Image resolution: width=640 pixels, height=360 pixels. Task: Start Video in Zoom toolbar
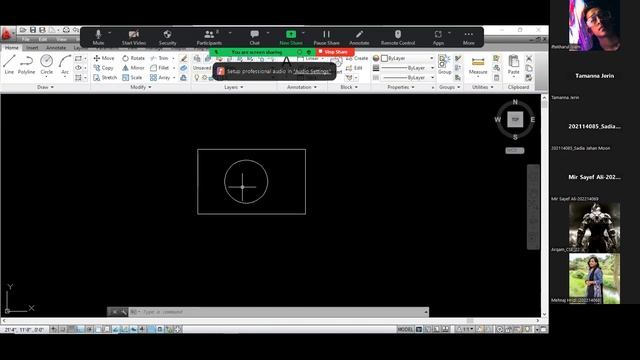[133, 37]
